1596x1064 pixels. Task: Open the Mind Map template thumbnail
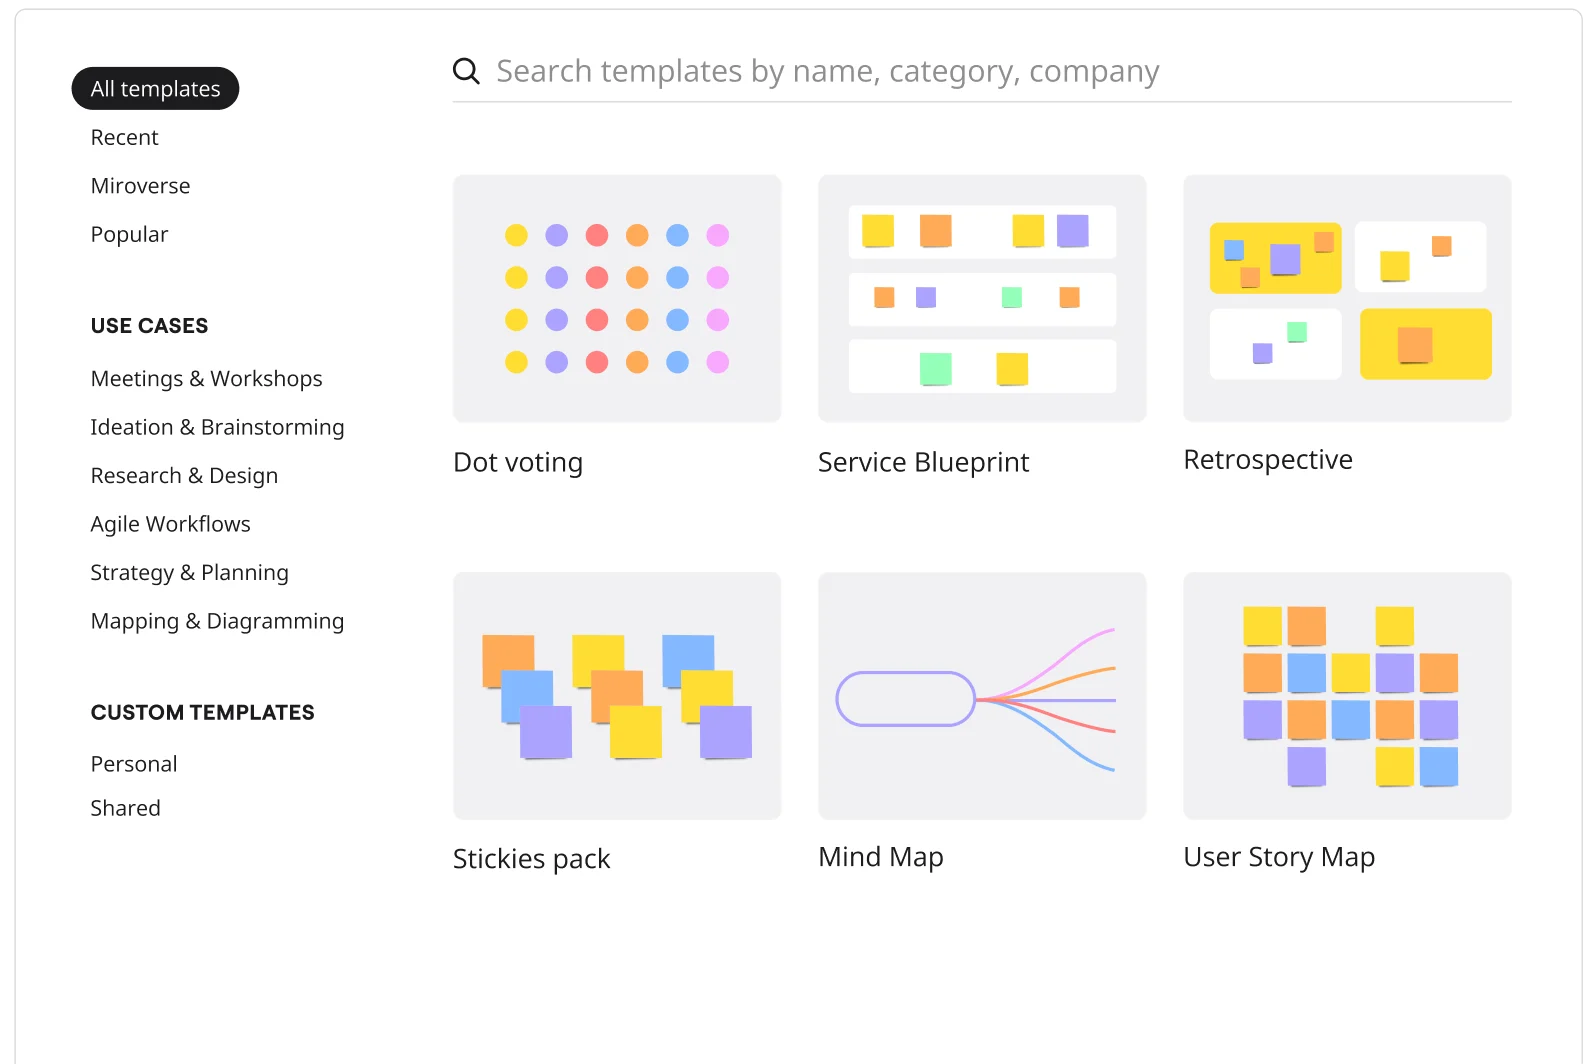[x=982, y=696]
